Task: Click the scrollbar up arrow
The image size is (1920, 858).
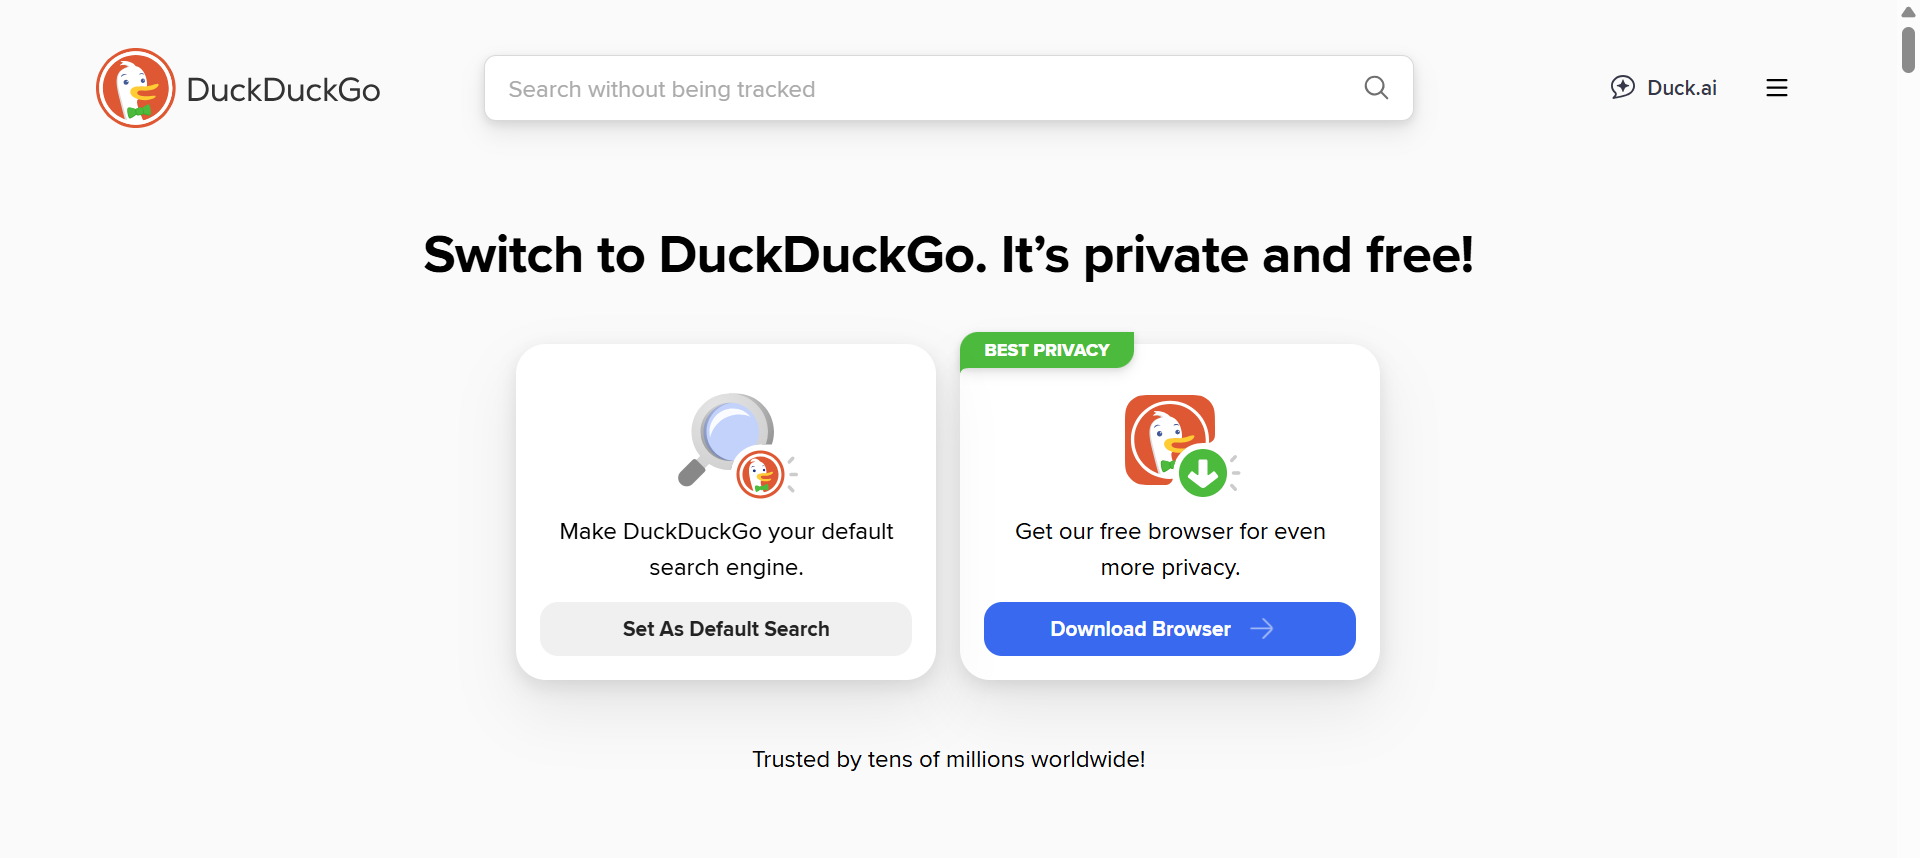Action: [x=1908, y=12]
